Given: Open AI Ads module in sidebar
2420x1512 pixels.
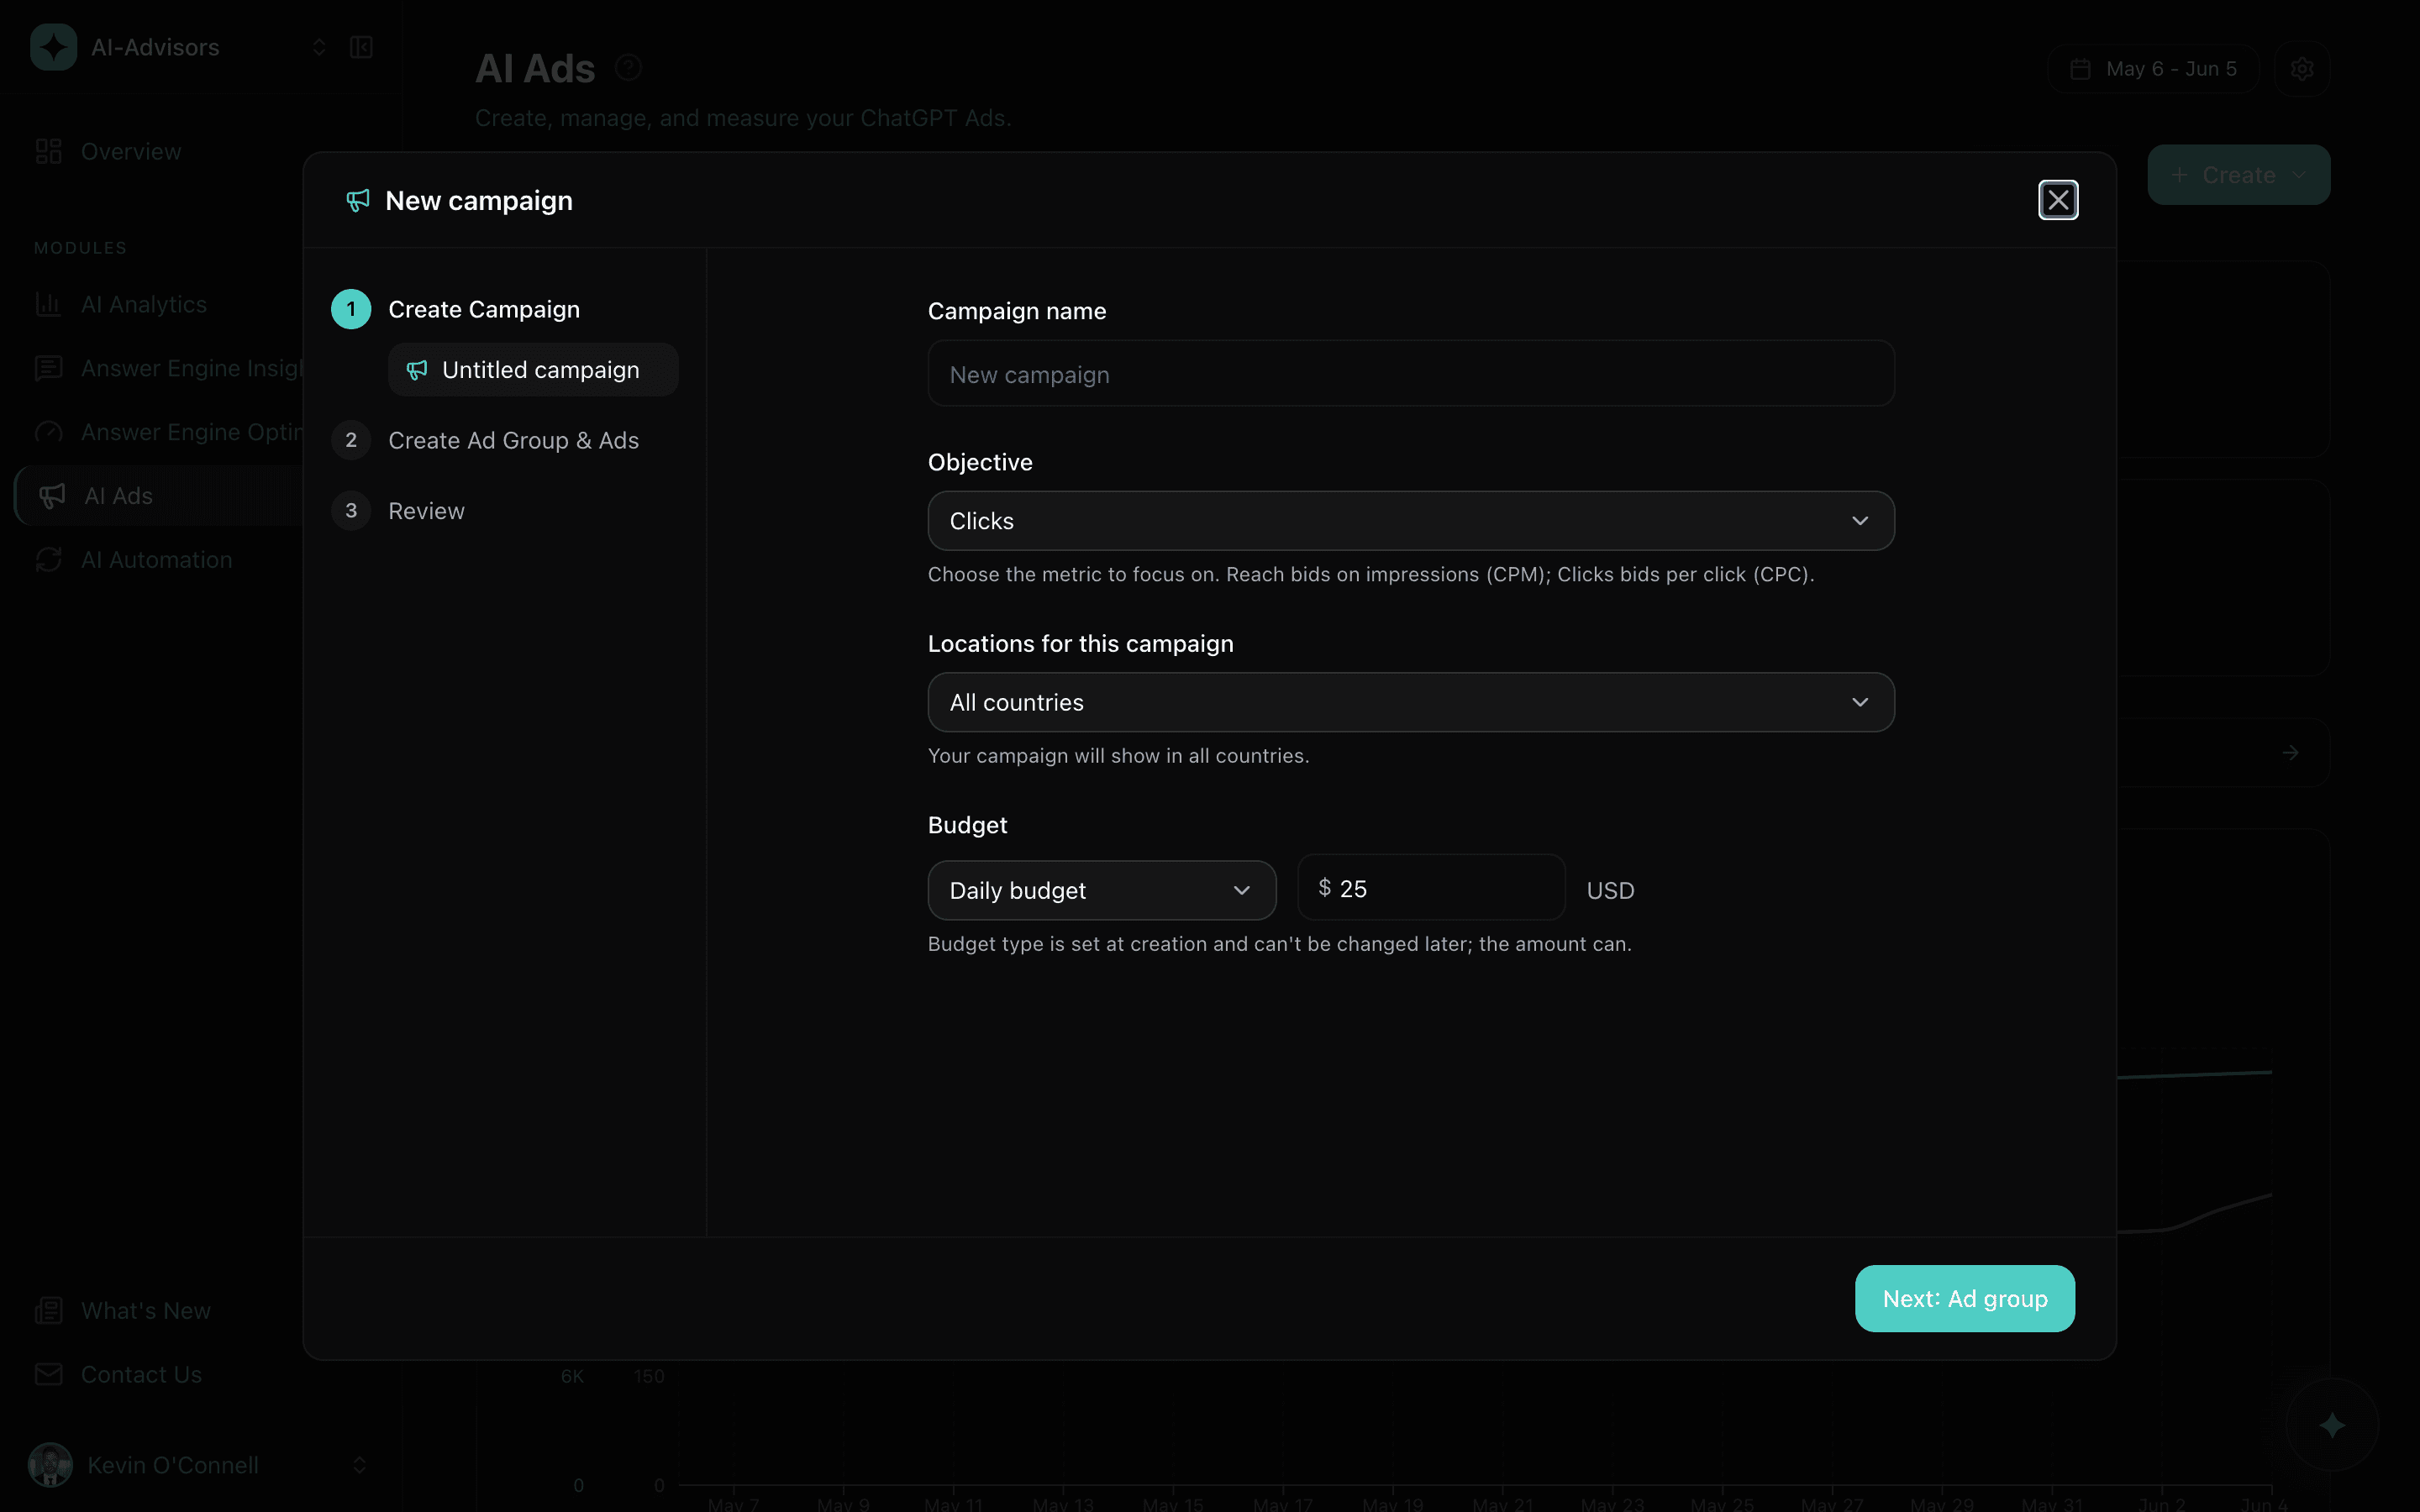Looking at the screenshot, I should click(160, 496).
